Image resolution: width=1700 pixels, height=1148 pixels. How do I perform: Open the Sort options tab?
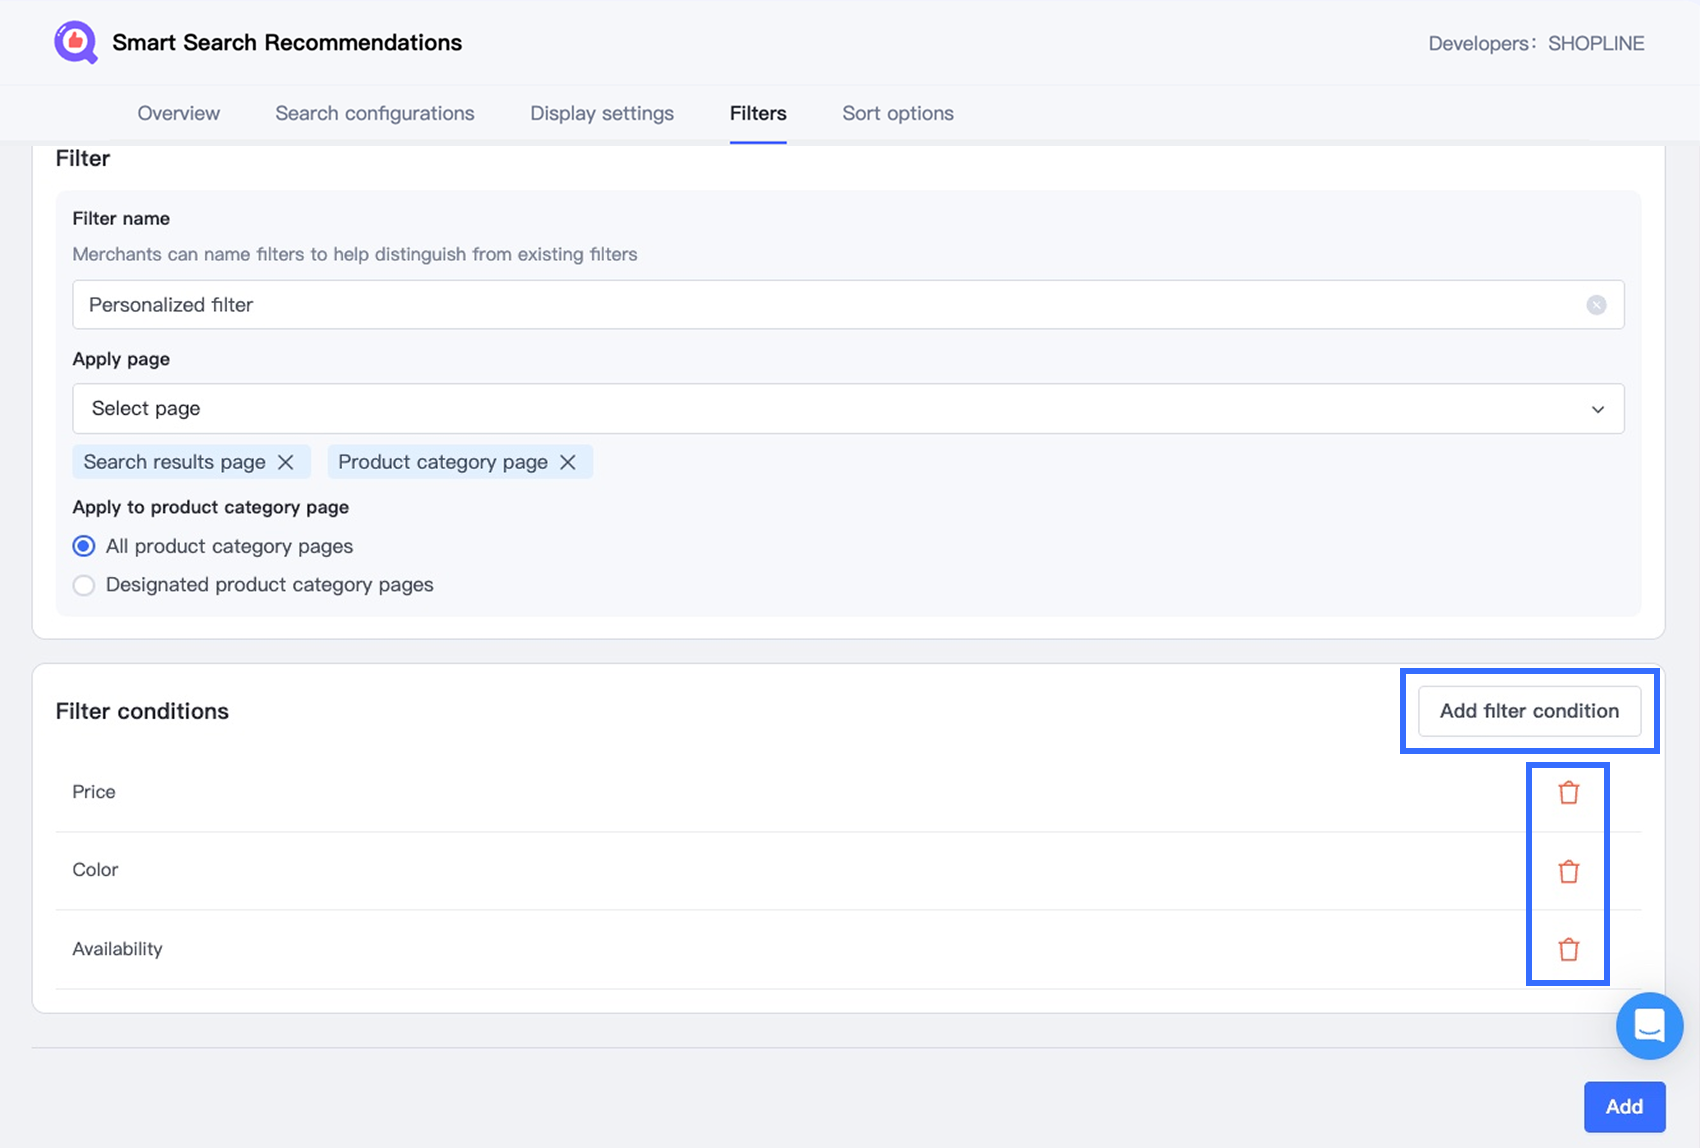pyautogui.click(x=898, y=113)
